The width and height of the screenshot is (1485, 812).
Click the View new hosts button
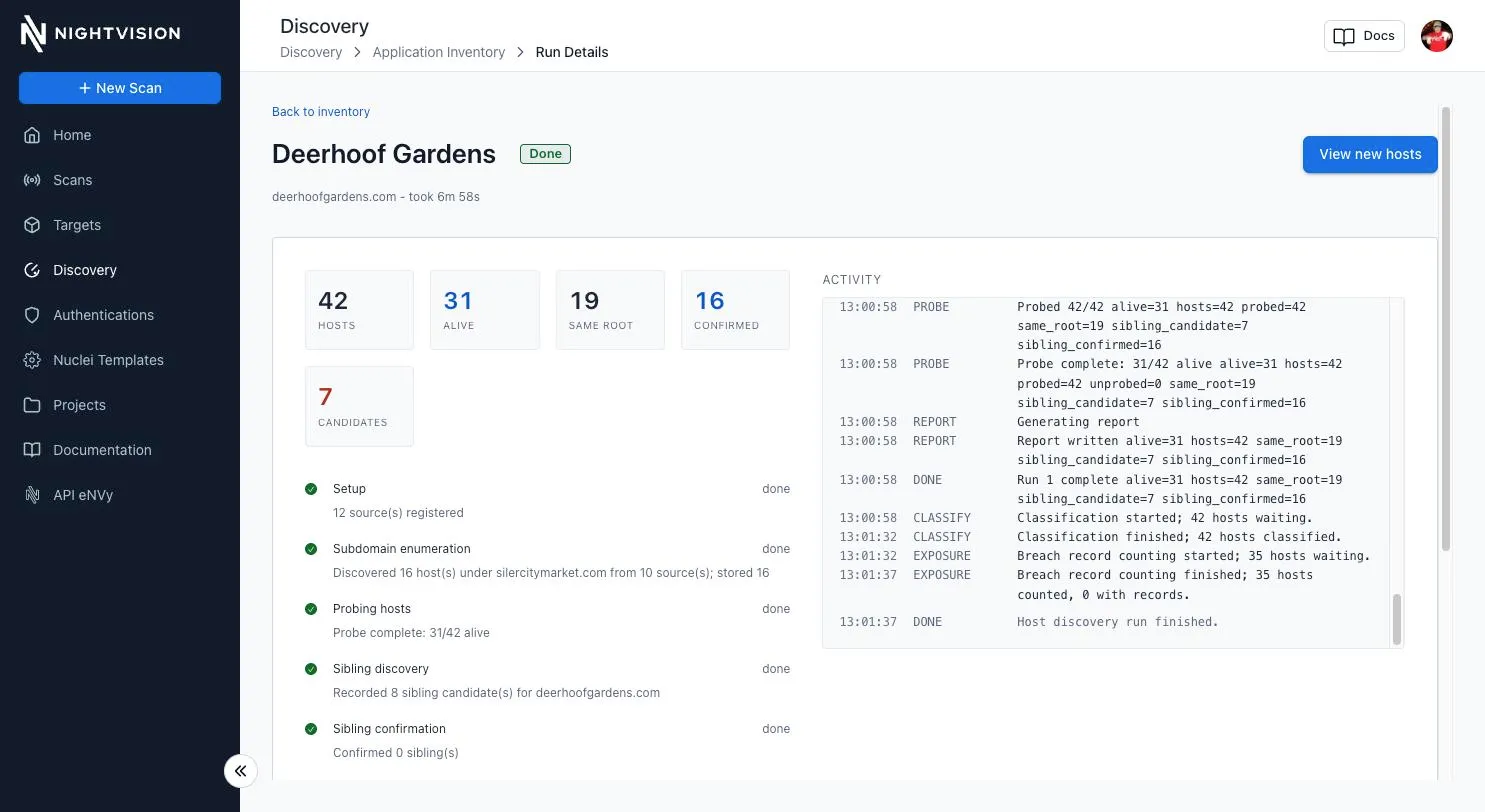click(1370, 154)
